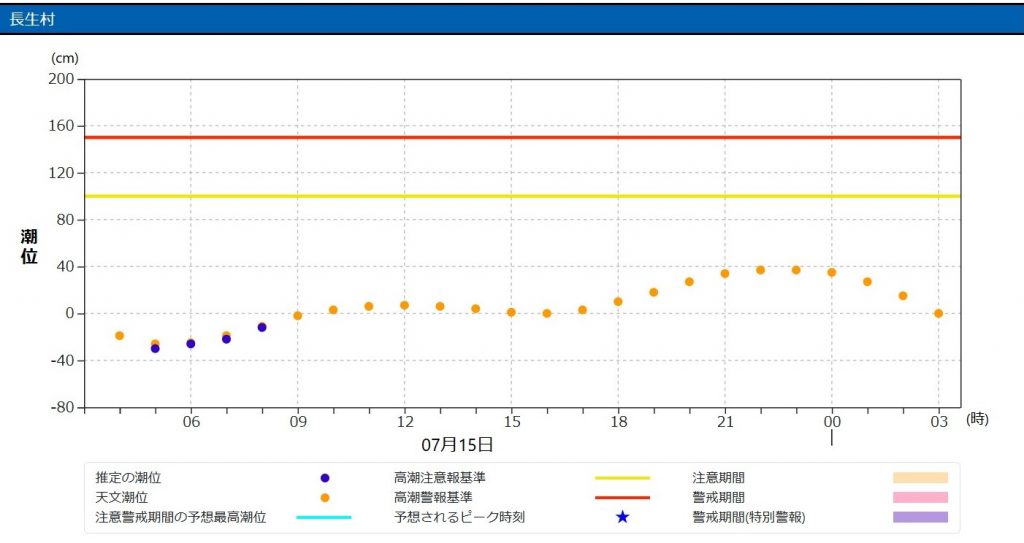Select the last orange tide point at 03 hour
The width and height of the screenshot is (1024, 543).
tap(938, 314)
